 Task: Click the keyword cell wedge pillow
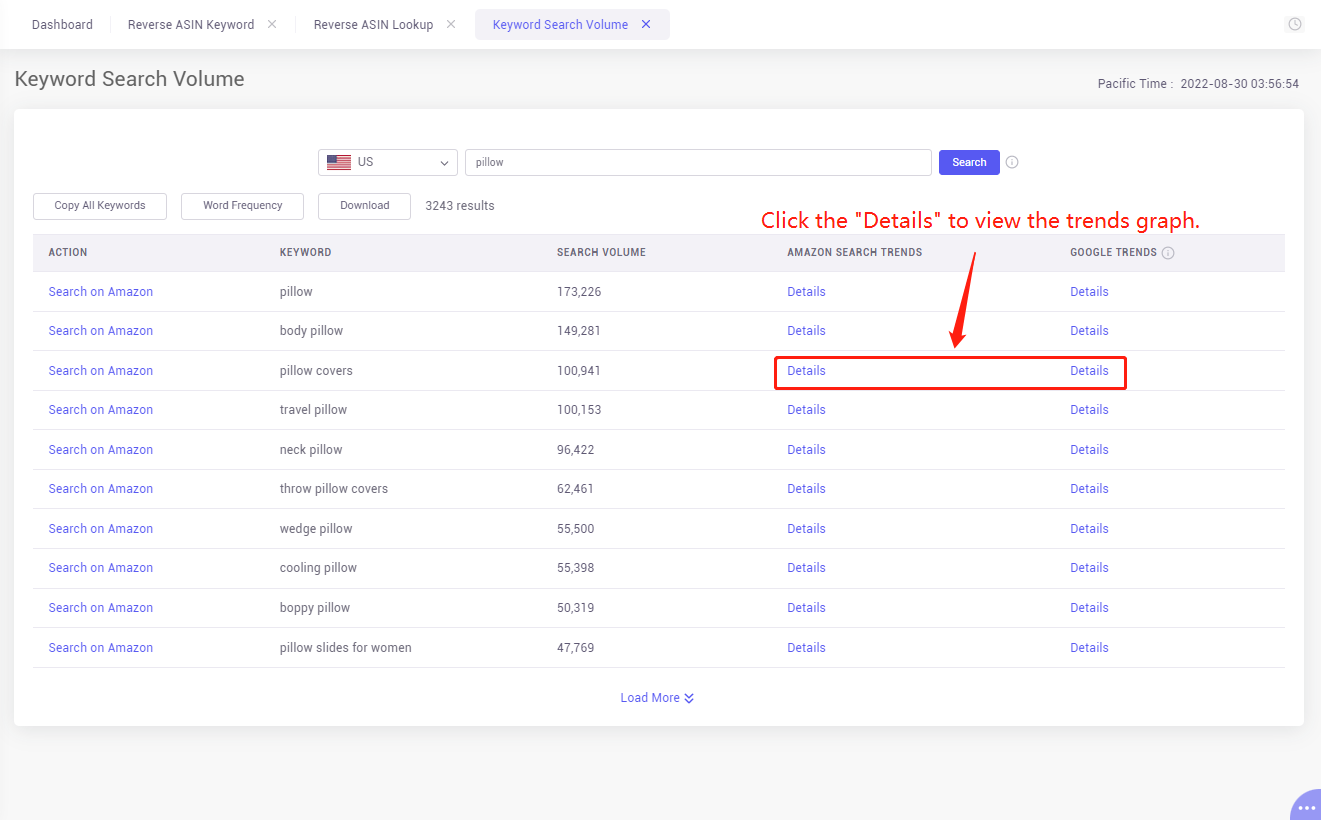pyautogui.click(x=316, y=529)
